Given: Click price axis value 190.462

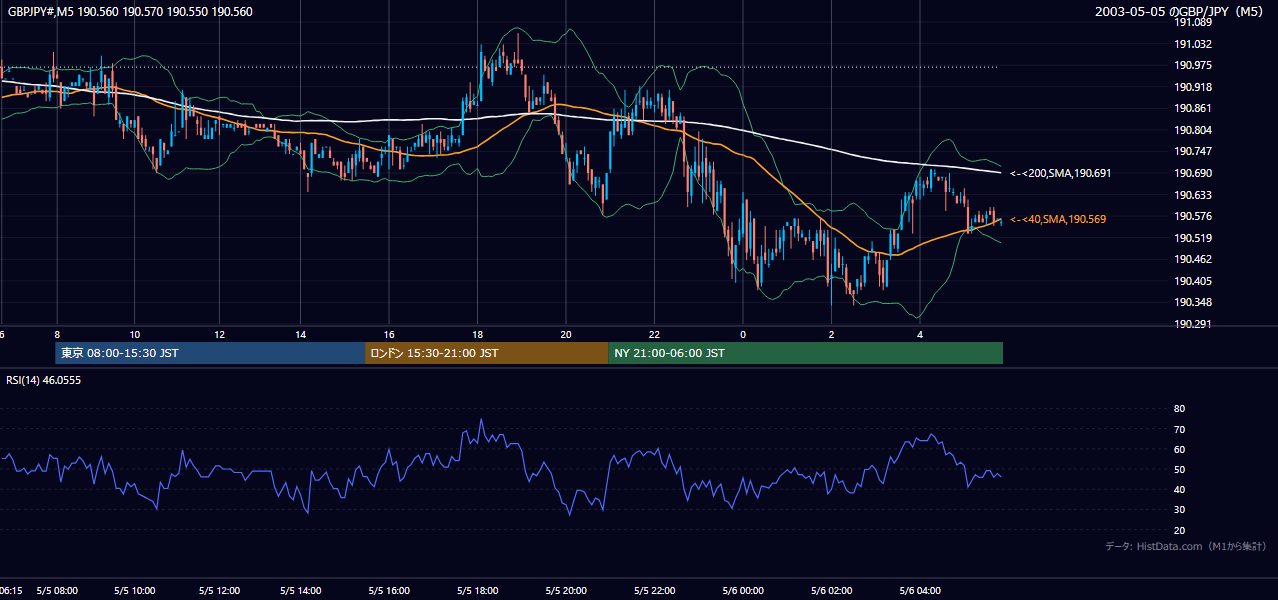Looking at the screenshot, I should pos(1193,259).
